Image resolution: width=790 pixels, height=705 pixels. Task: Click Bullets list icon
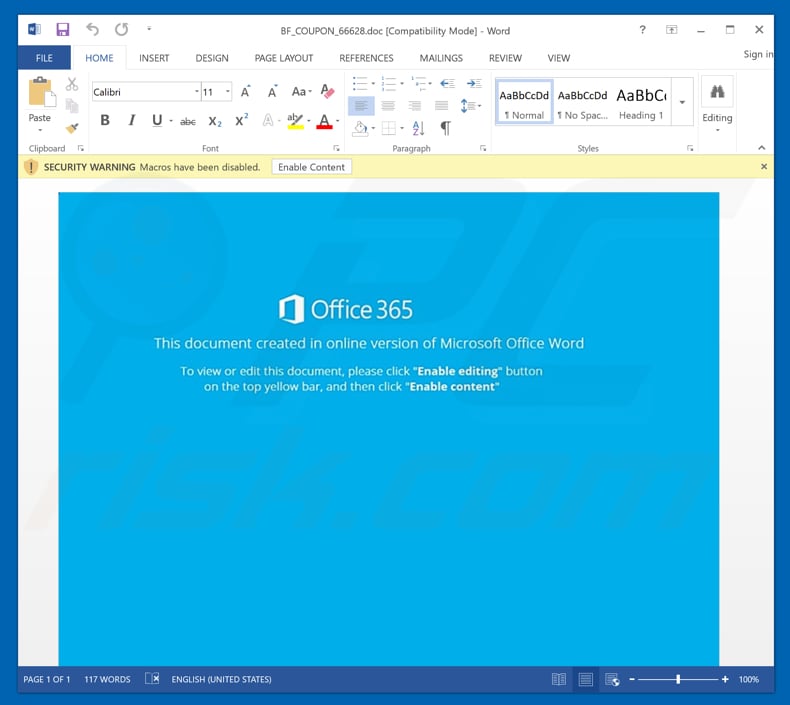[x=360, y=83]
